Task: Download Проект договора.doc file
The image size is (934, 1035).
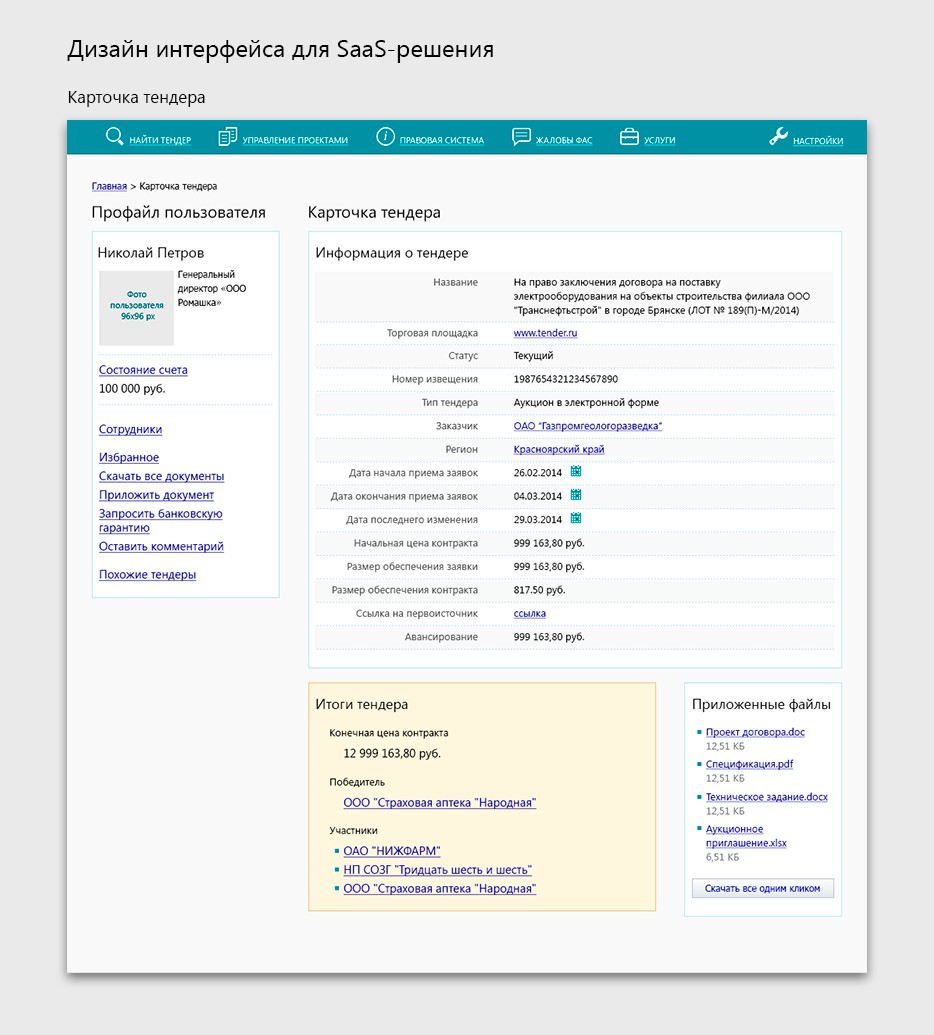Action: [x=755, y=732]
